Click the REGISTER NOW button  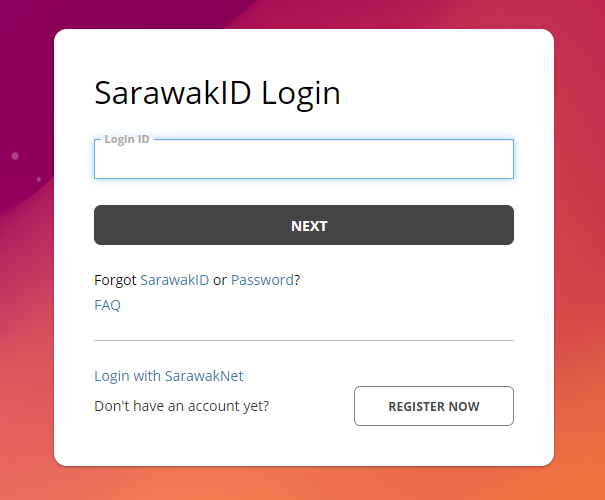point(433,406)
